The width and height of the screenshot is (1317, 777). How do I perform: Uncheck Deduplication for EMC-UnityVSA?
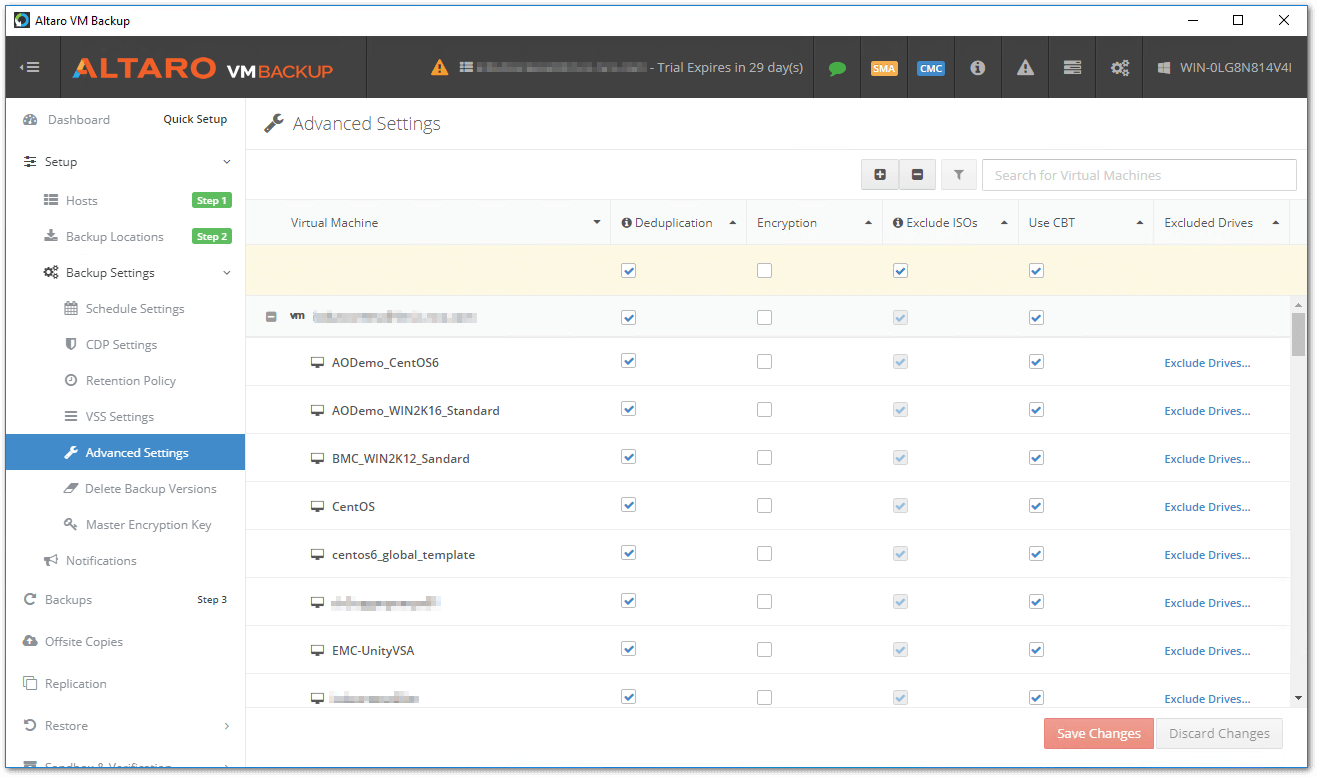point(628,650)
